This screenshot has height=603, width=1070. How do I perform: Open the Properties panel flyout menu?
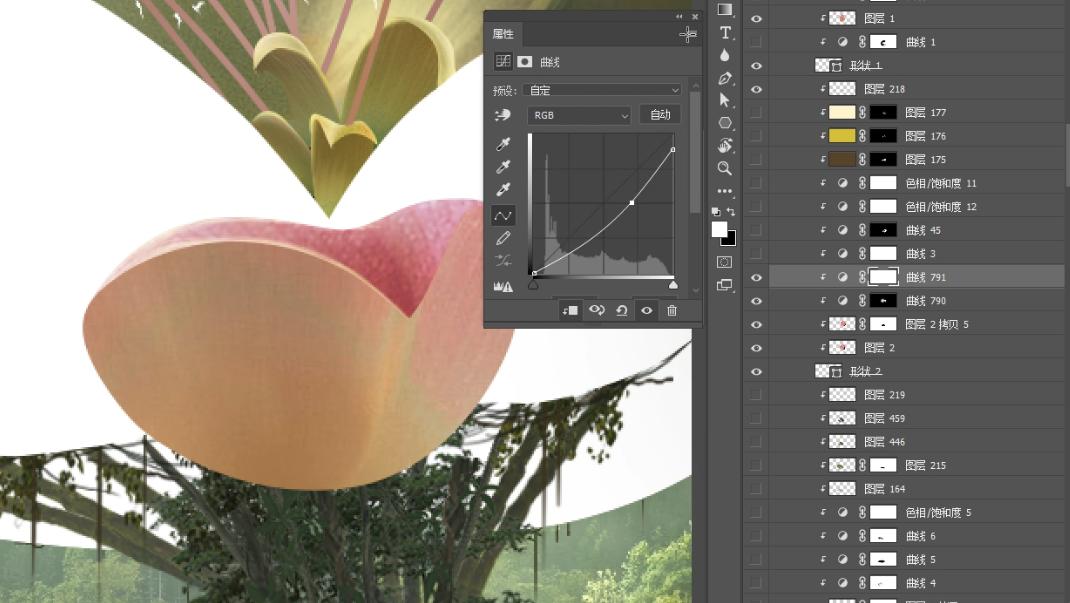point(688,34)
